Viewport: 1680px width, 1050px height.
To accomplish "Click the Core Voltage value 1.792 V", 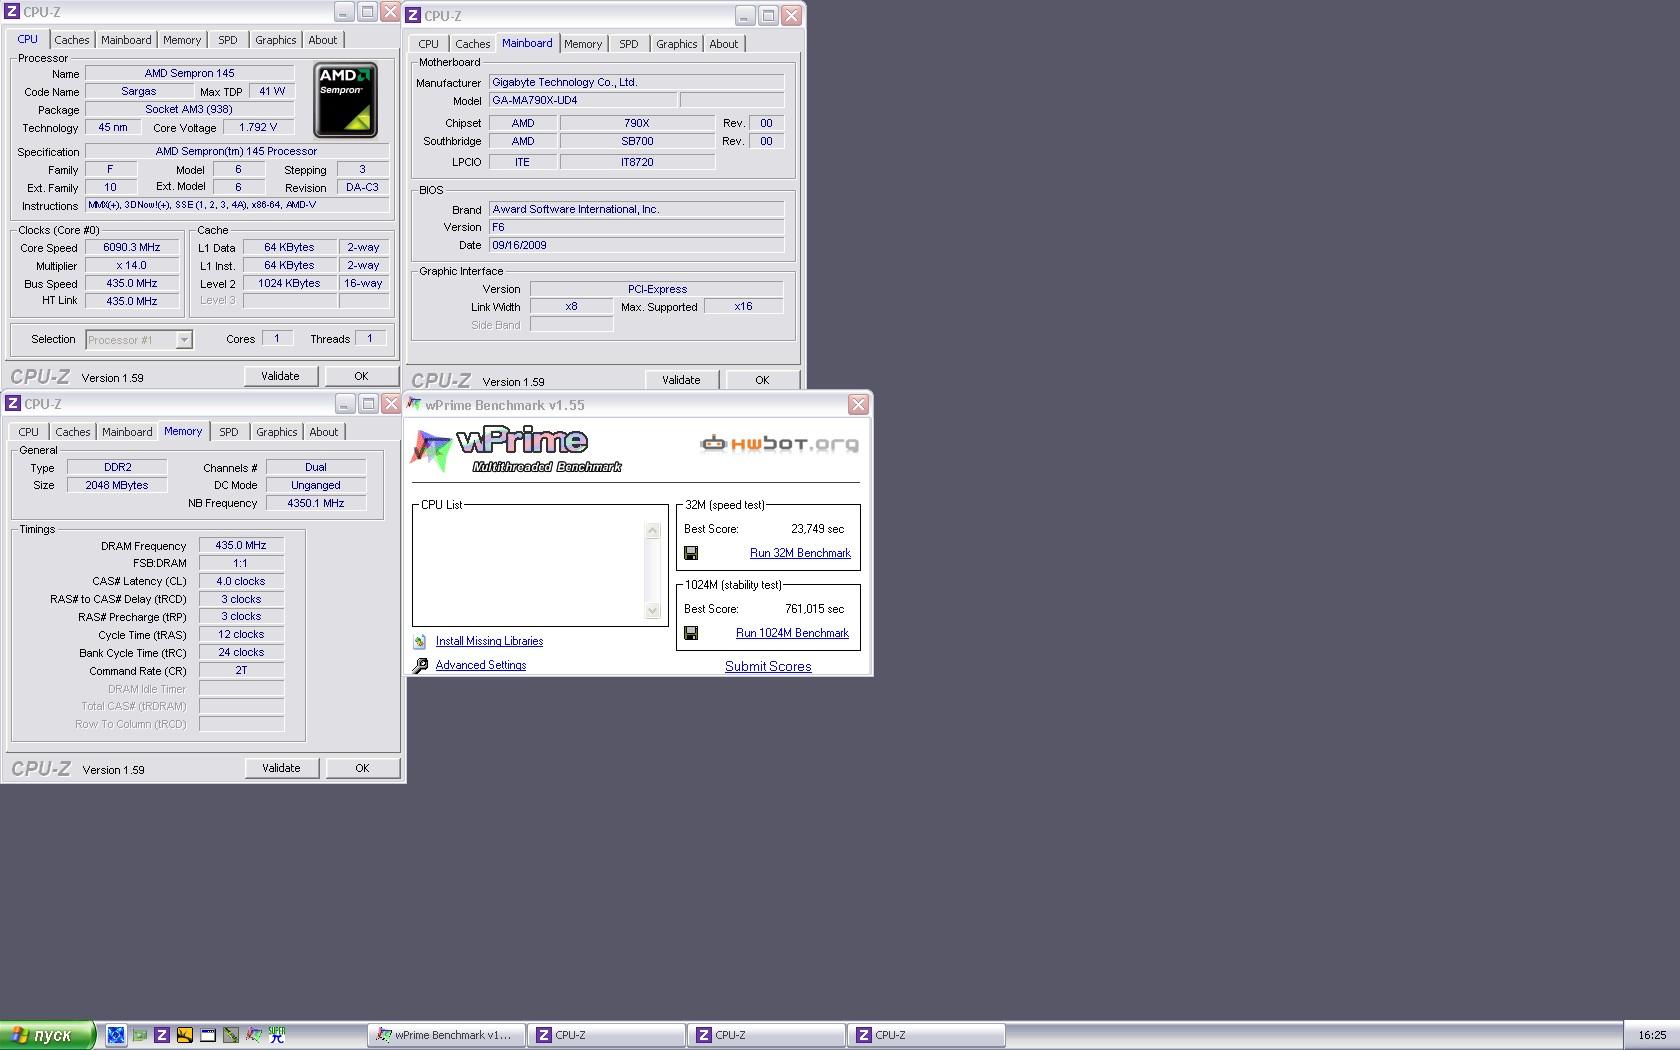I will [258, 127].
